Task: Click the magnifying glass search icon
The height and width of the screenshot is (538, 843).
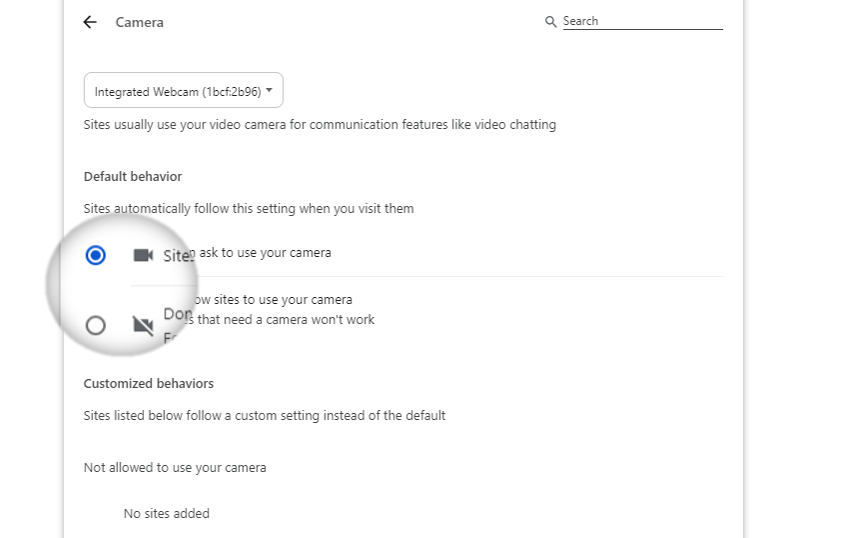Action: (550, 21)
